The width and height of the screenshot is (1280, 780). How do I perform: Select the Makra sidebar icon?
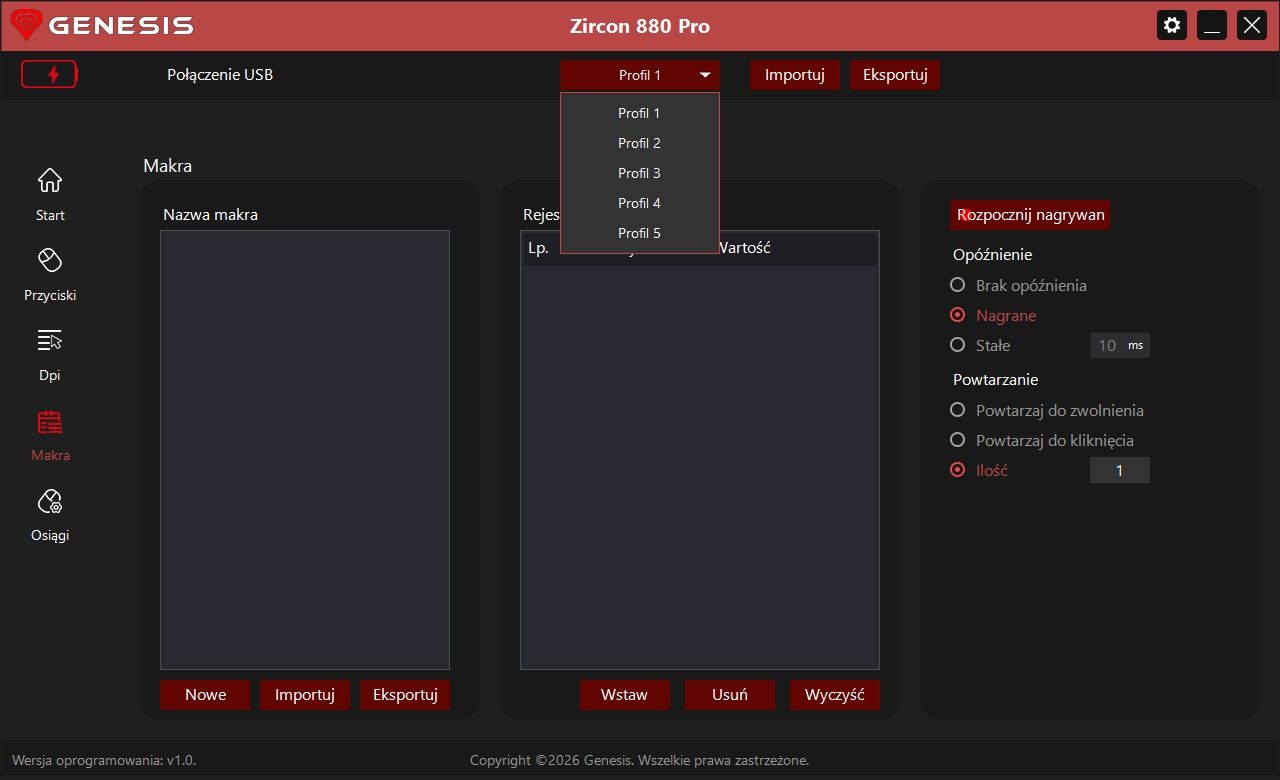click(50, 422)
